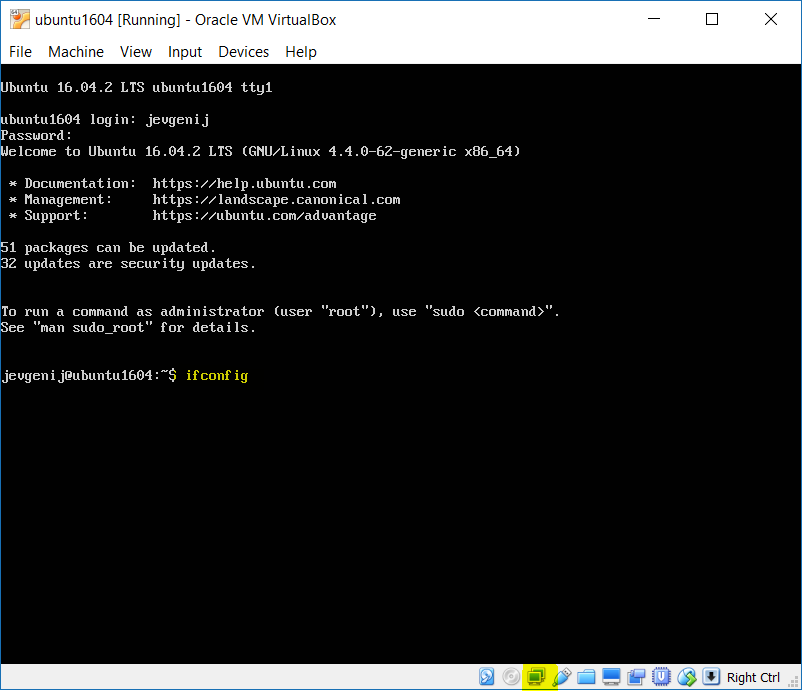Click the VirtualBox window title icon
The height and width of the screenshot is (692, 802).
pos(20,19)
